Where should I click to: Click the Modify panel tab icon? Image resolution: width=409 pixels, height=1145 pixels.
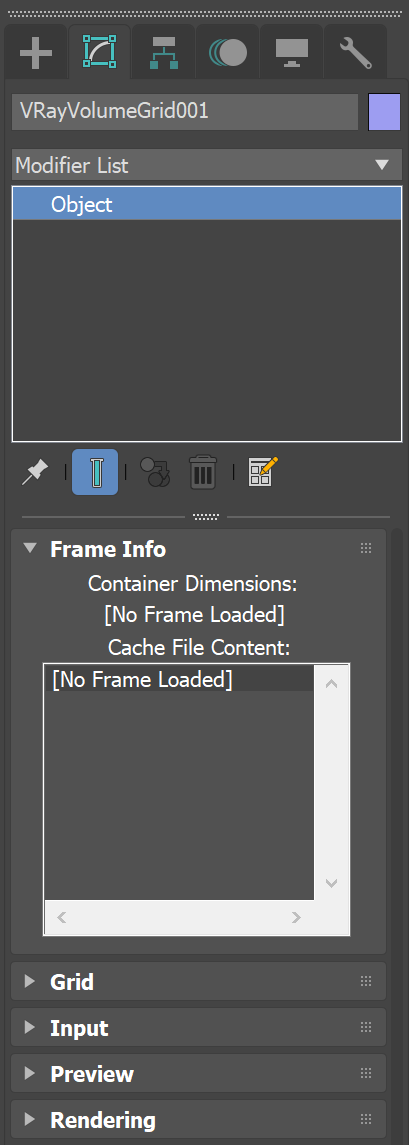click(100, 53)
